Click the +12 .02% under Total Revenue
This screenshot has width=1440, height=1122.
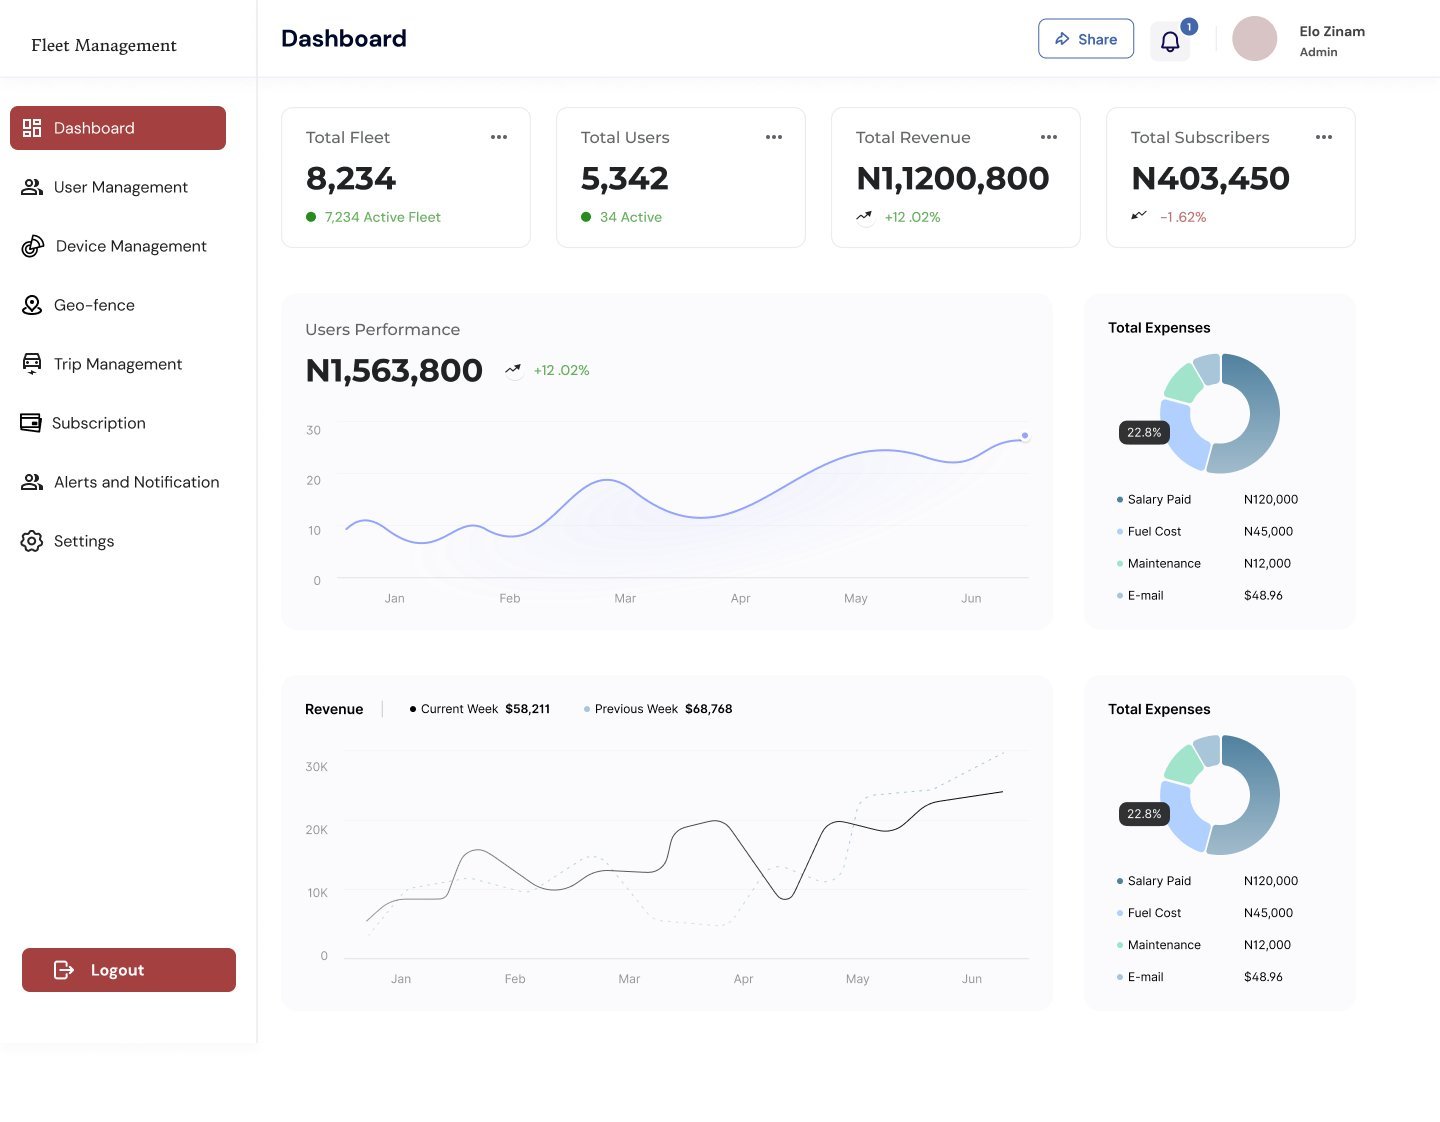click(x=912, y=217)
